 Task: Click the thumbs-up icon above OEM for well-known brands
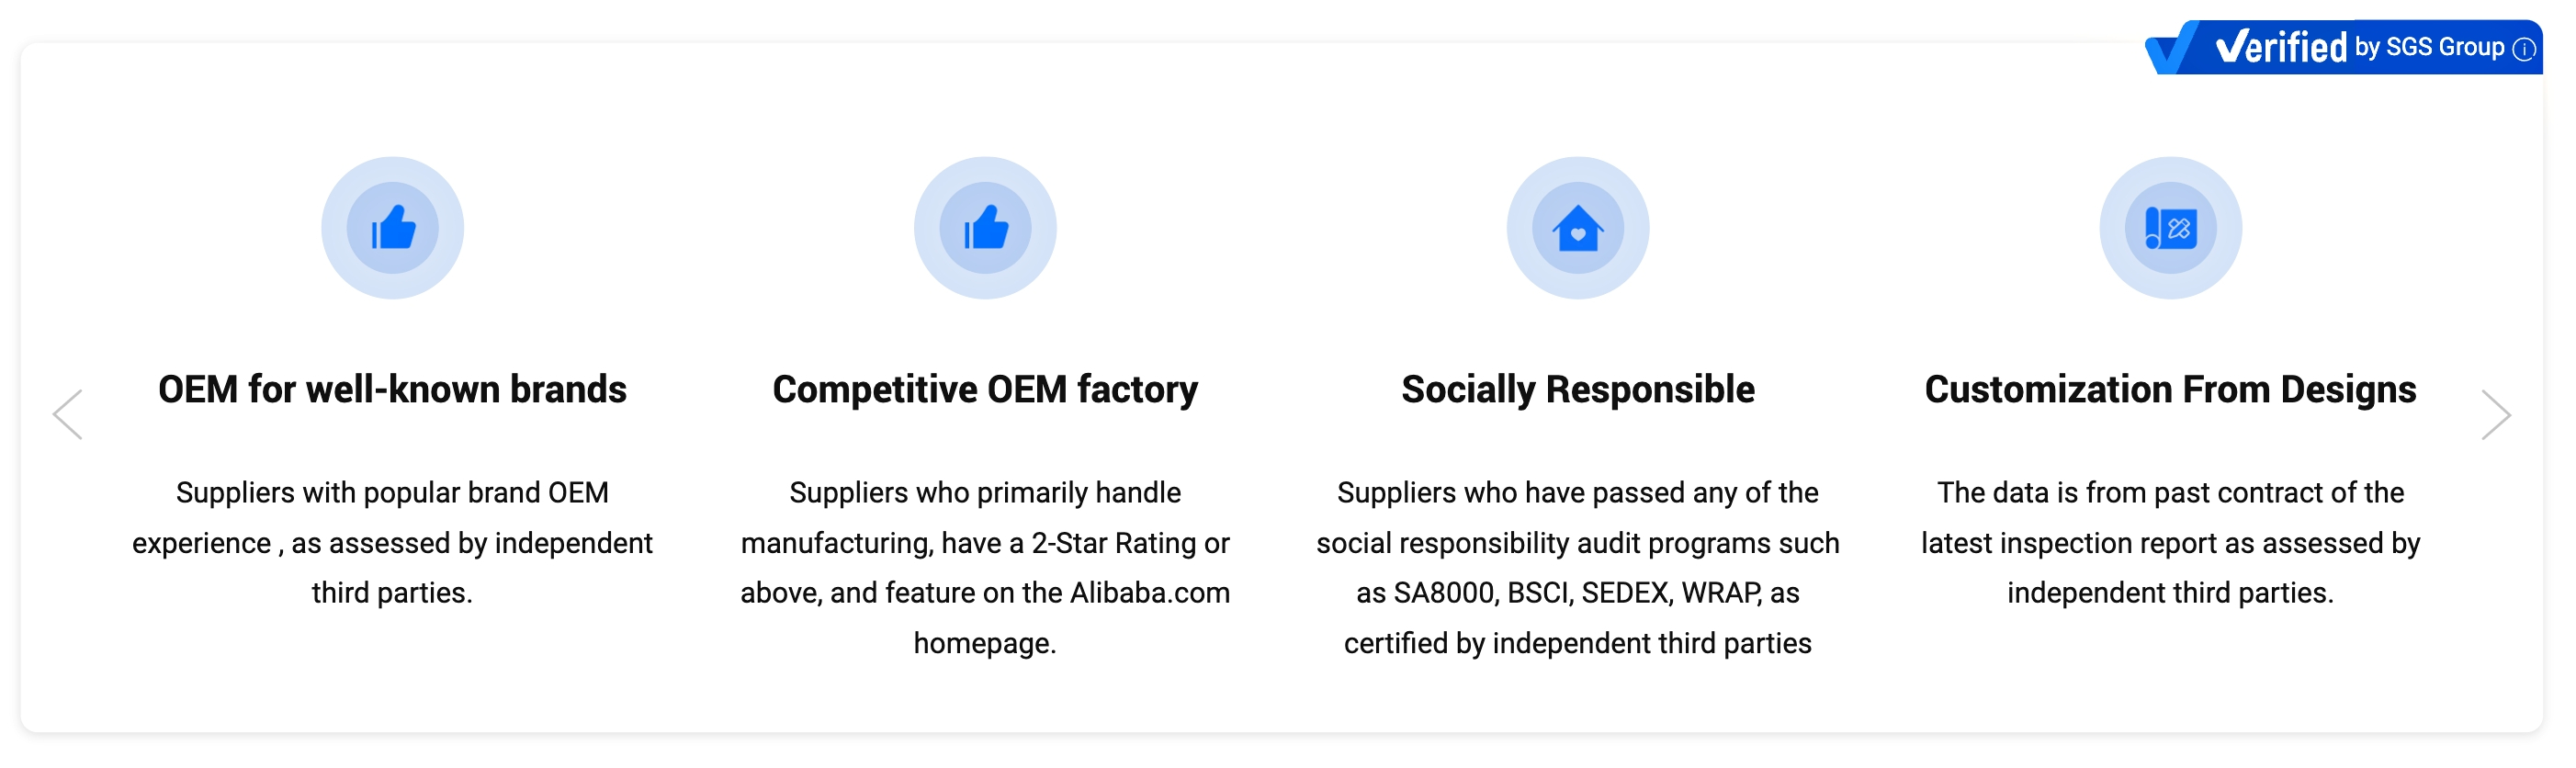point(392,228)
